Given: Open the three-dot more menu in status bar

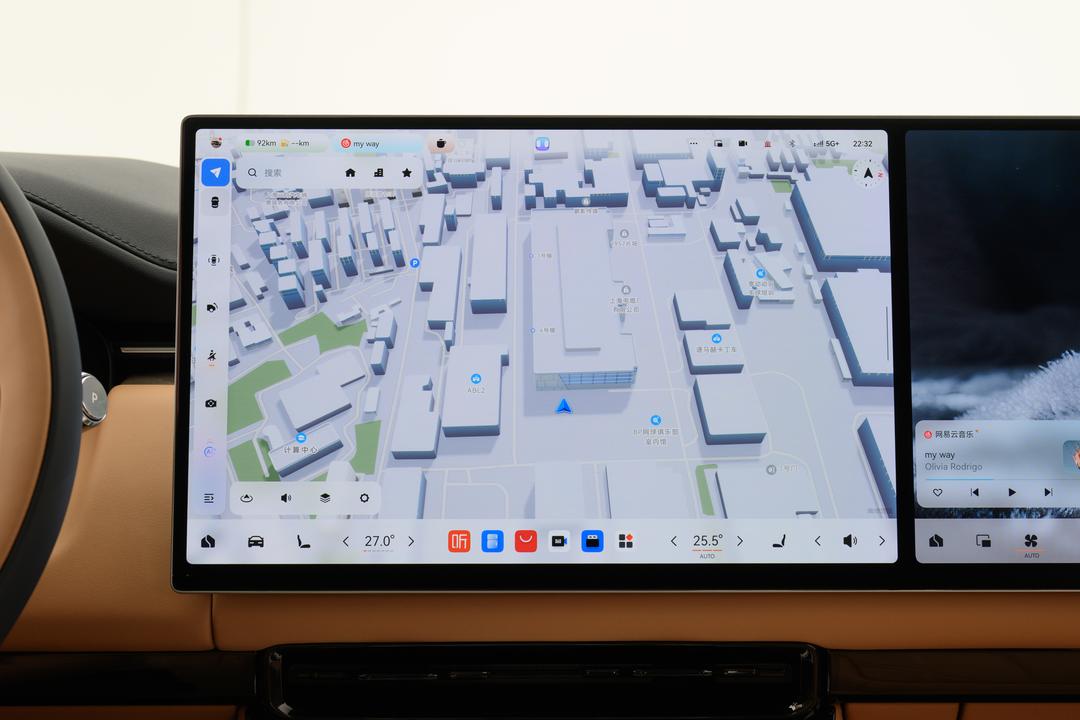Looking at the screenshot, I should click(x=694, y=143).
